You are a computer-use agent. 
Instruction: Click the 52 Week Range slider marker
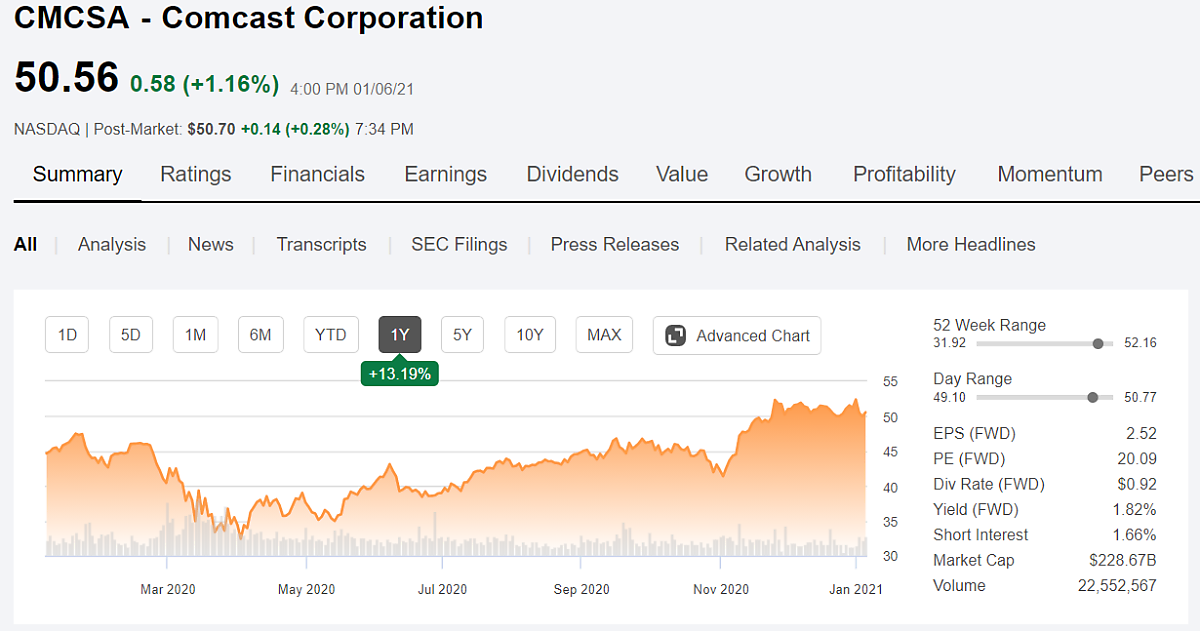click(x=1098, y=343)
